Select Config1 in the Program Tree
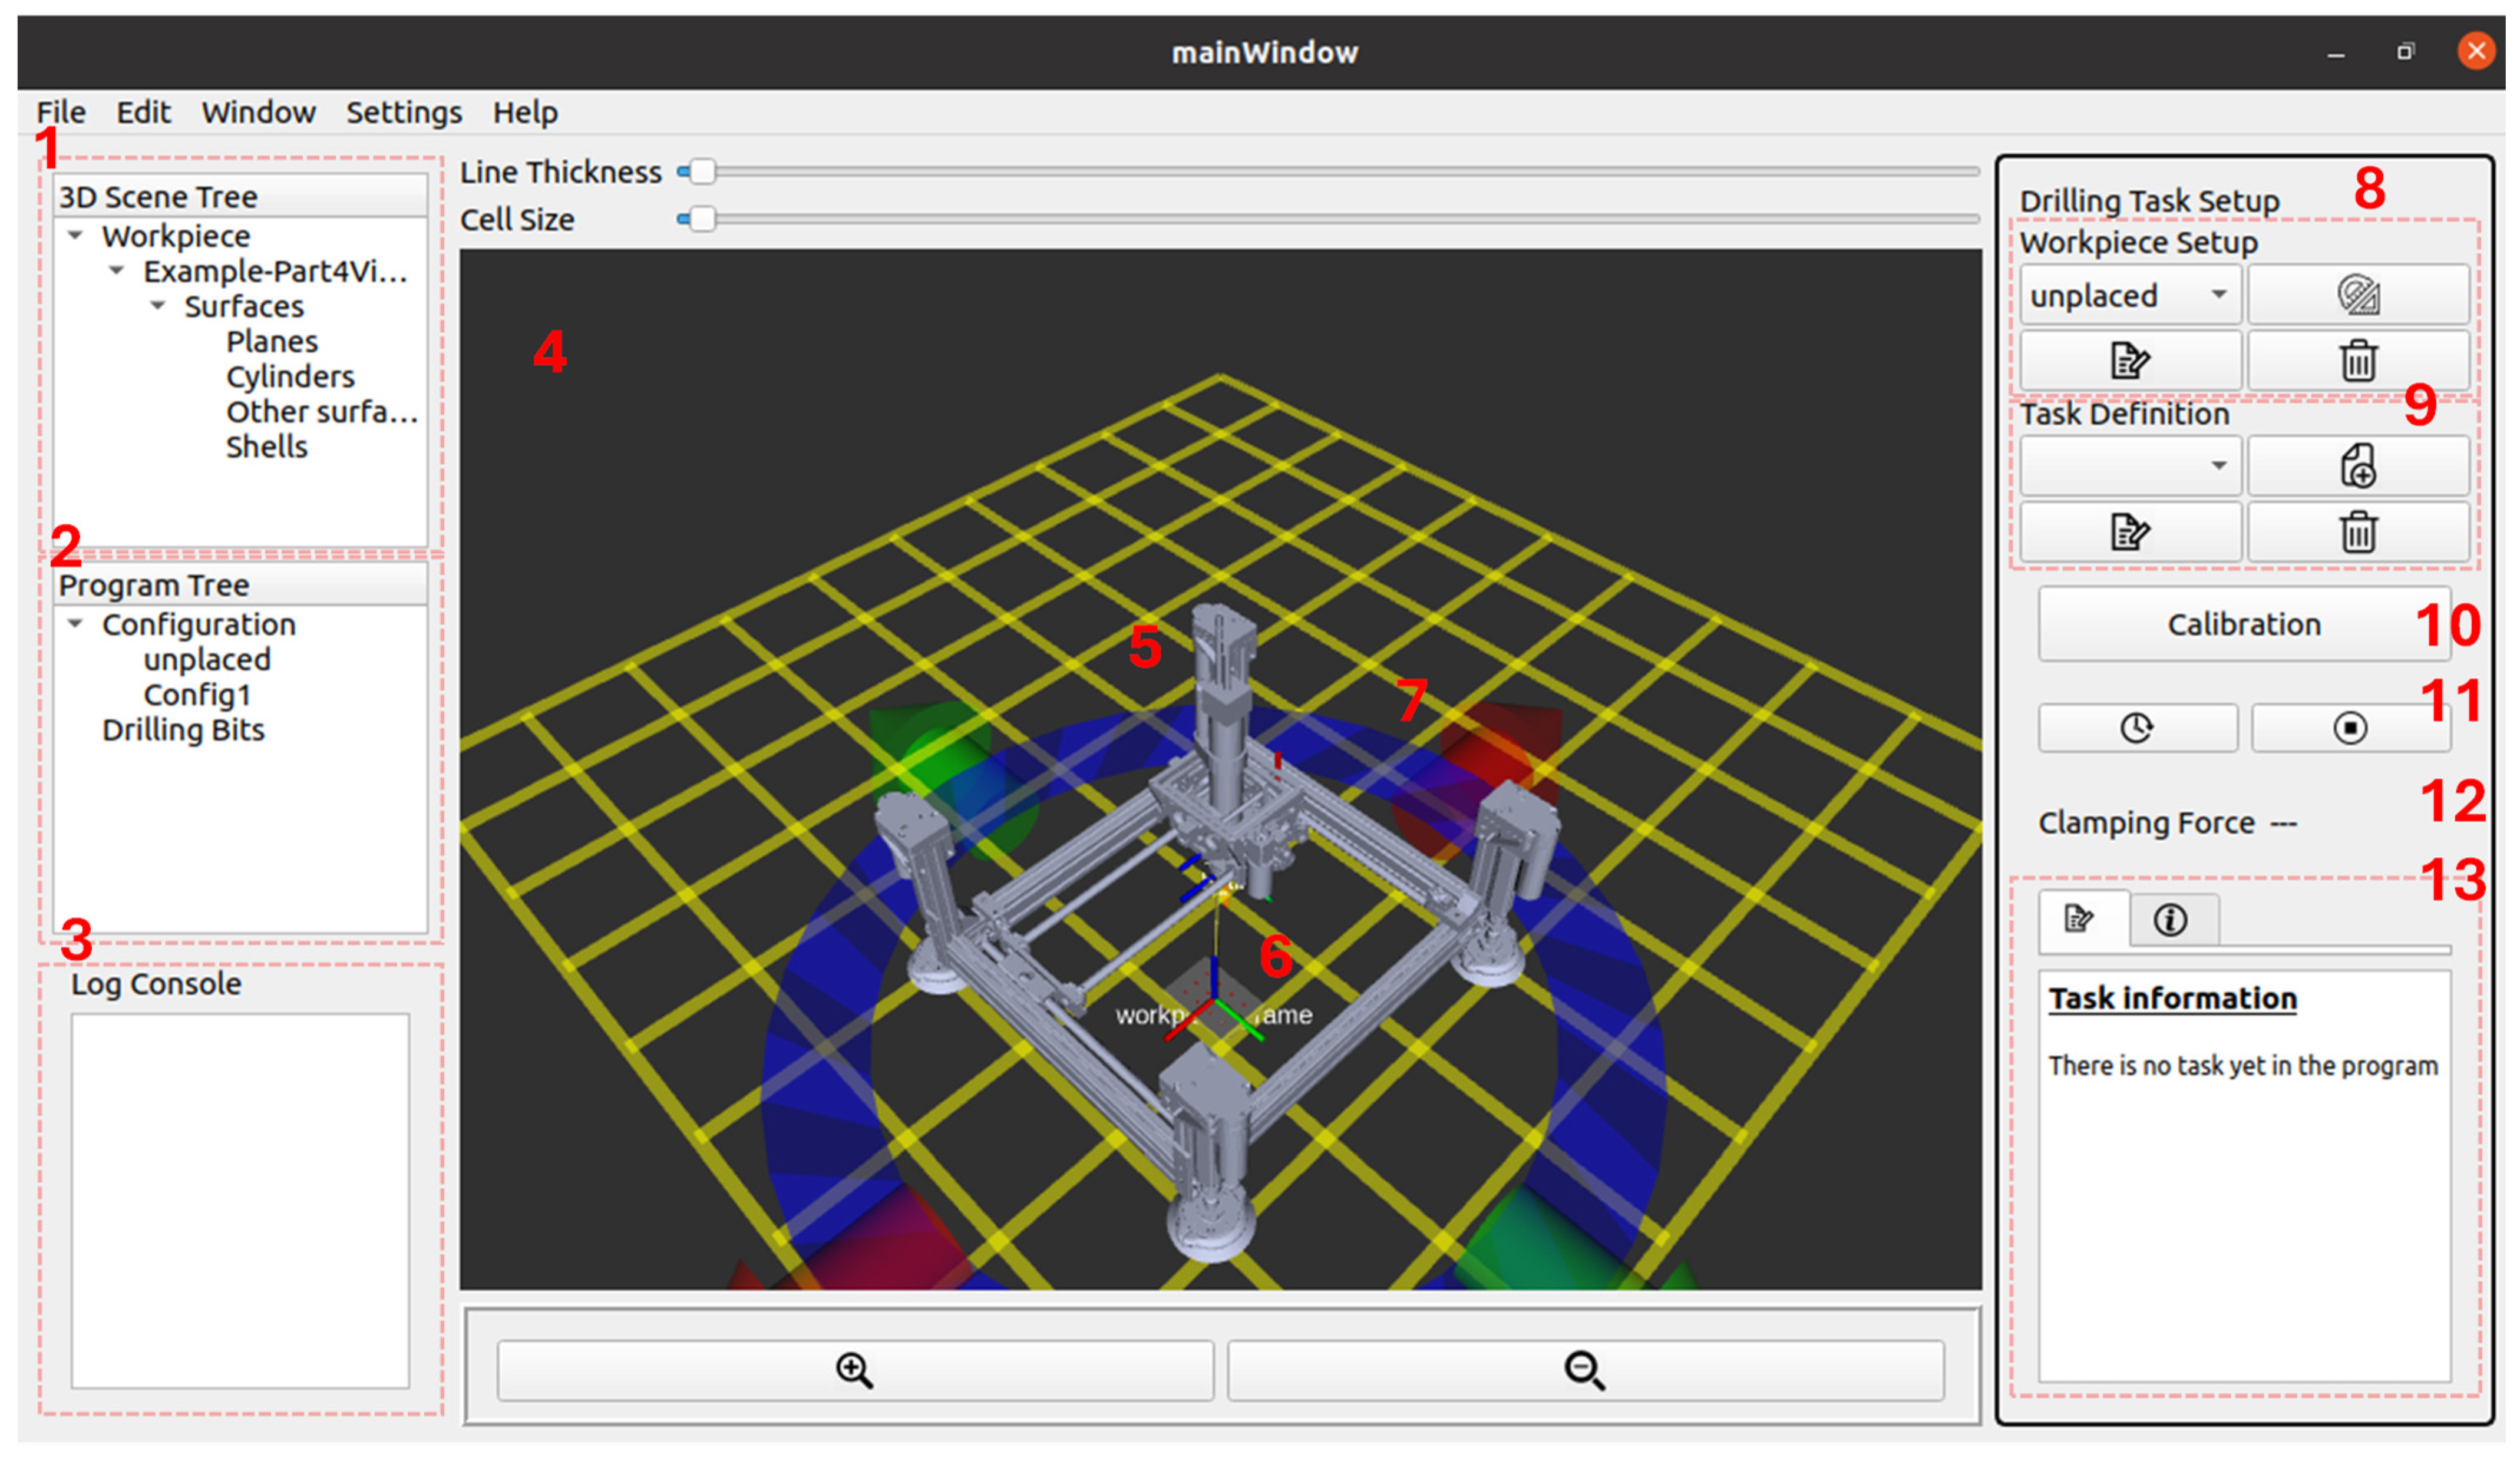Image resolution: width=2520 pixels, height=1461 pixels. tap(196, 695)
